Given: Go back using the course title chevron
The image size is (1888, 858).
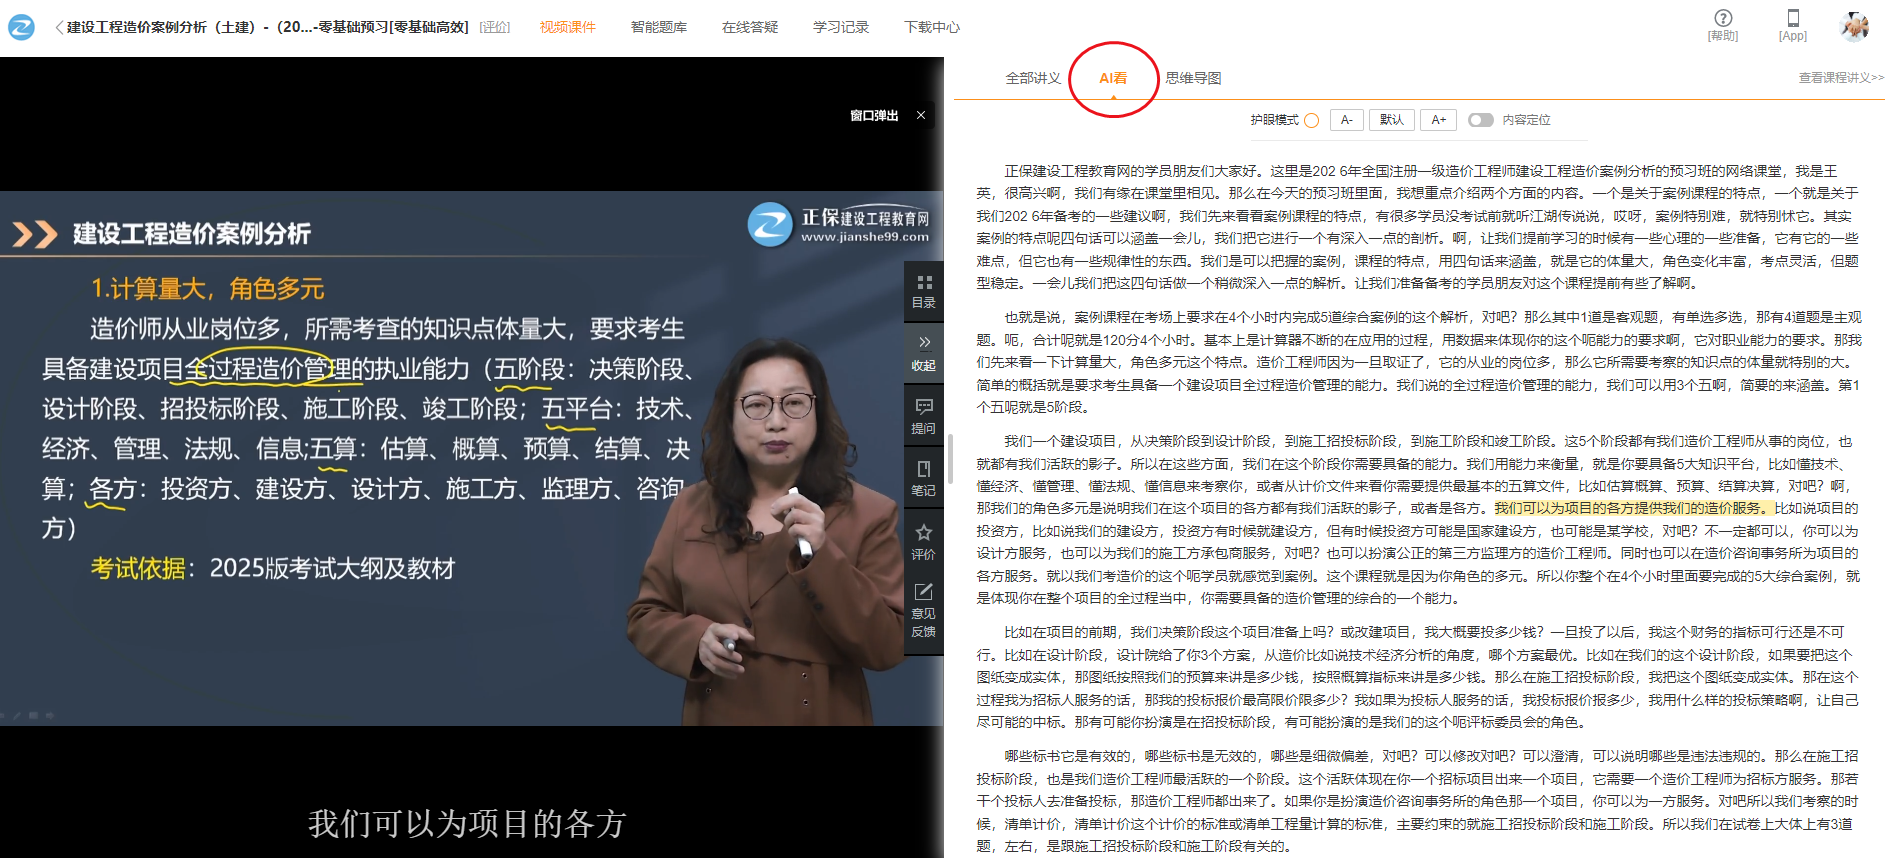Looking at the screenshot, I should (x=59, y=27).
